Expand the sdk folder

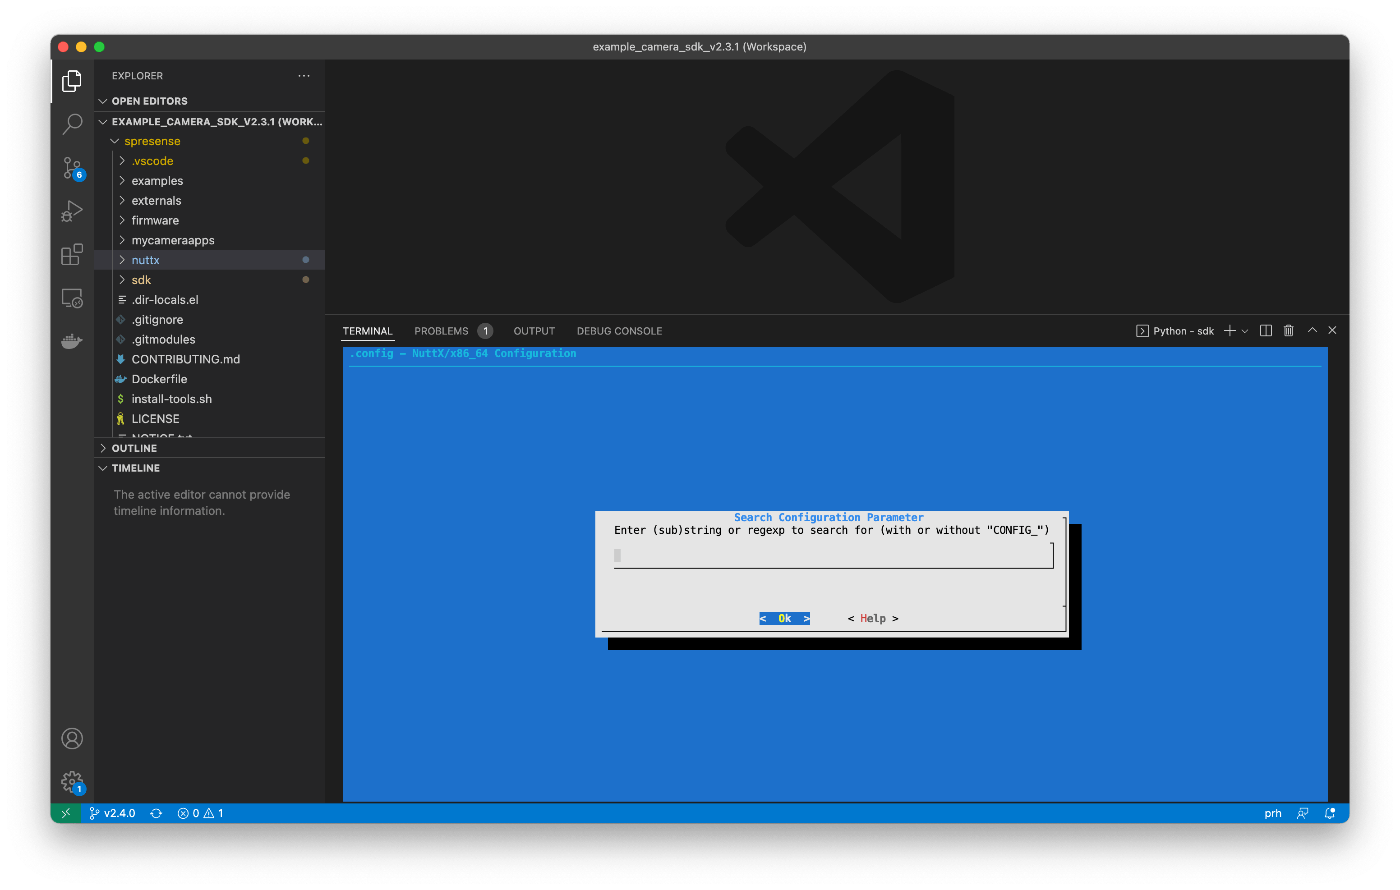[210, 280]
